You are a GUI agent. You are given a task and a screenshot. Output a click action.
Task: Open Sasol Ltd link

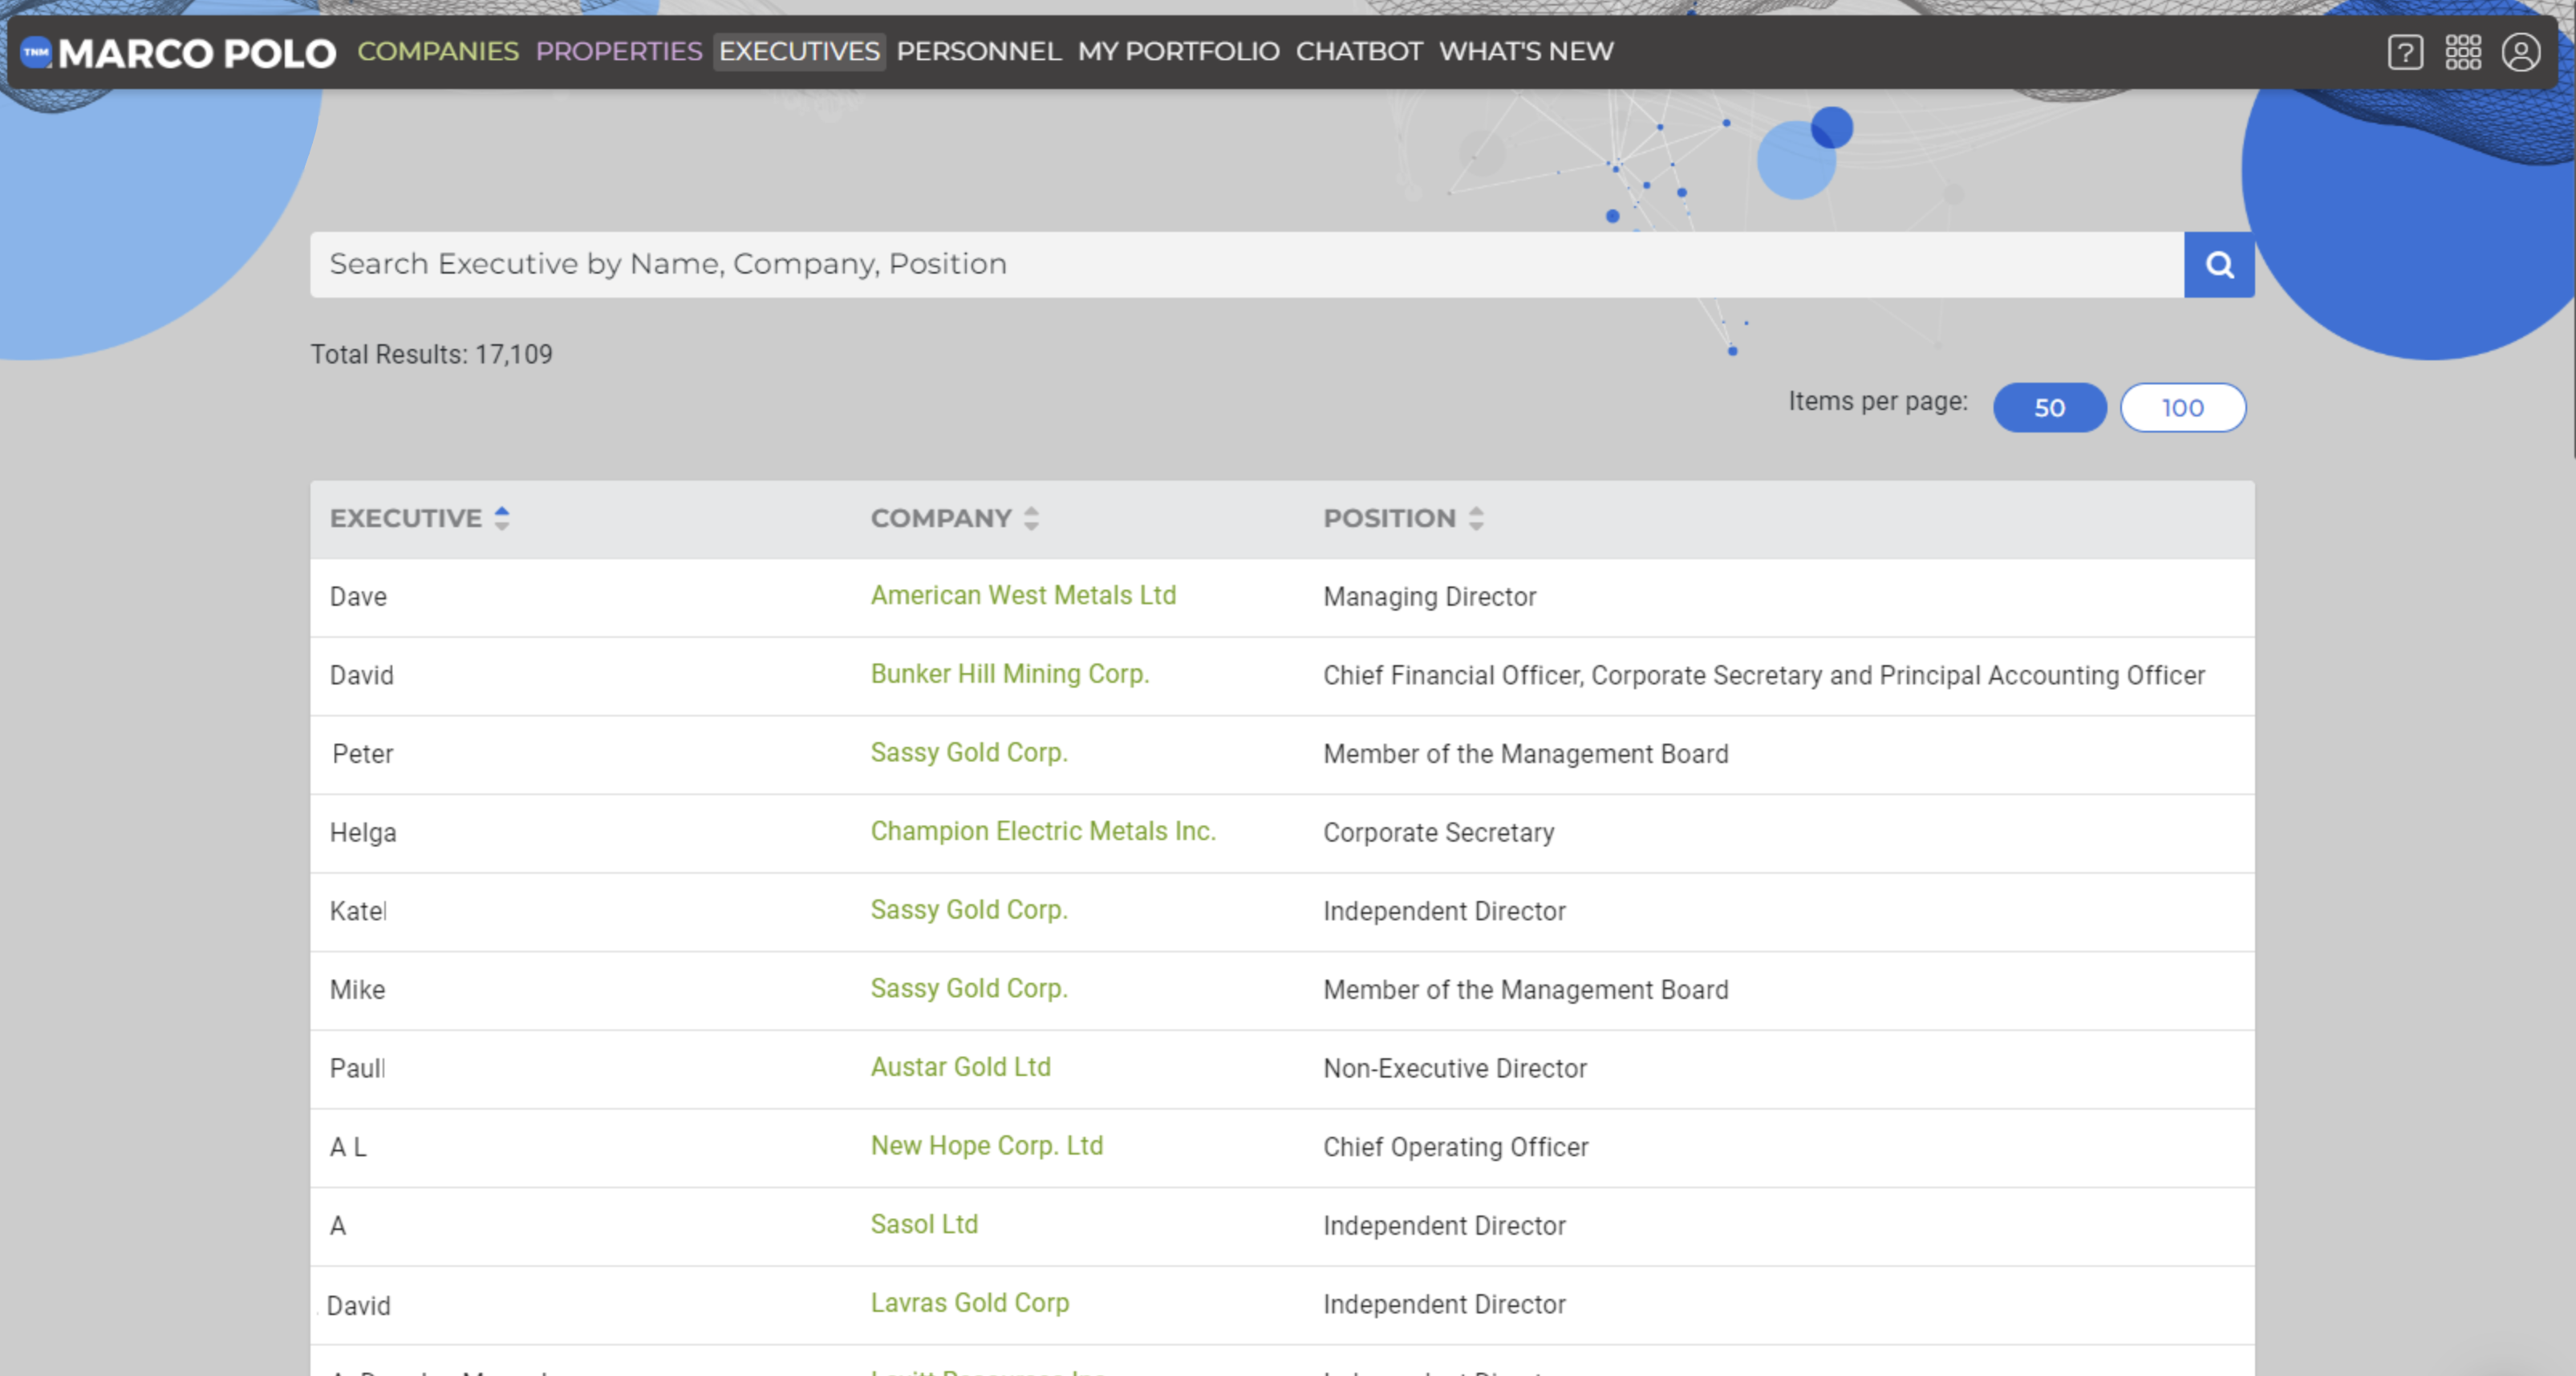(924, 1225)
